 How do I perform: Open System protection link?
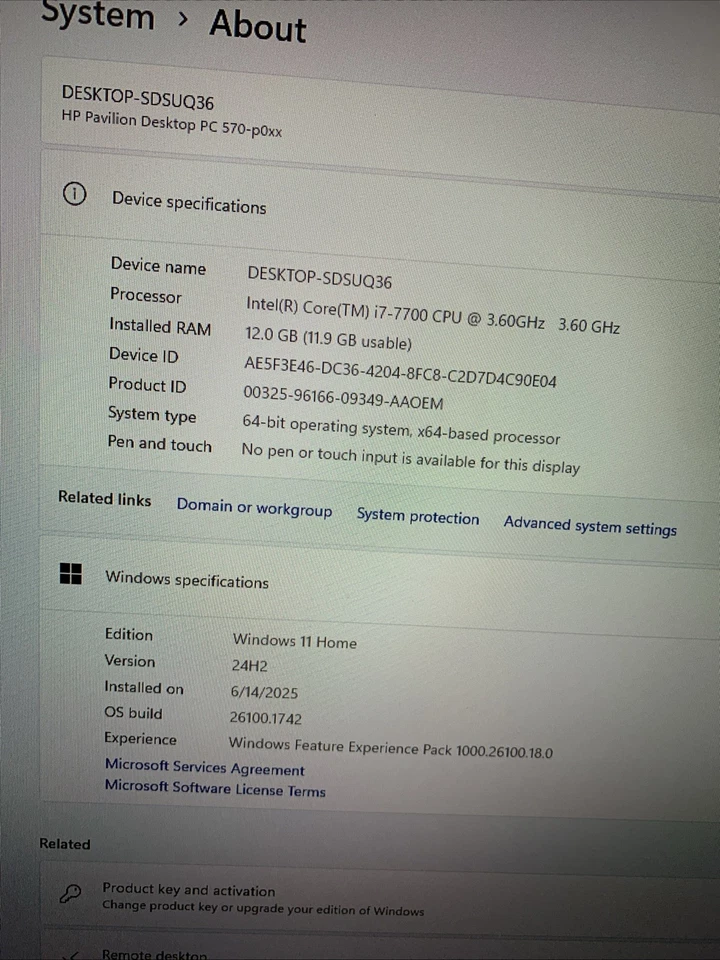[418, 517]
